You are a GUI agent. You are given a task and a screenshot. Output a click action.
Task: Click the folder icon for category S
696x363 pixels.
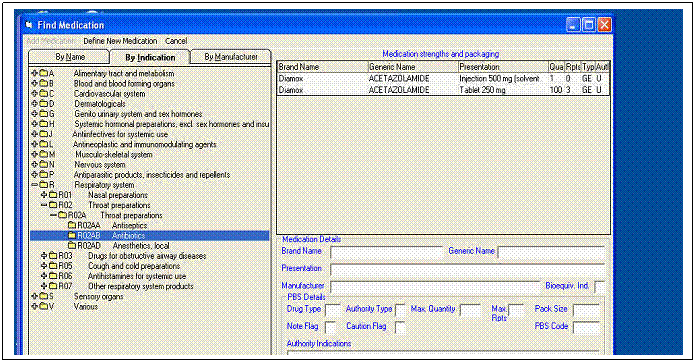click(44, 296)
